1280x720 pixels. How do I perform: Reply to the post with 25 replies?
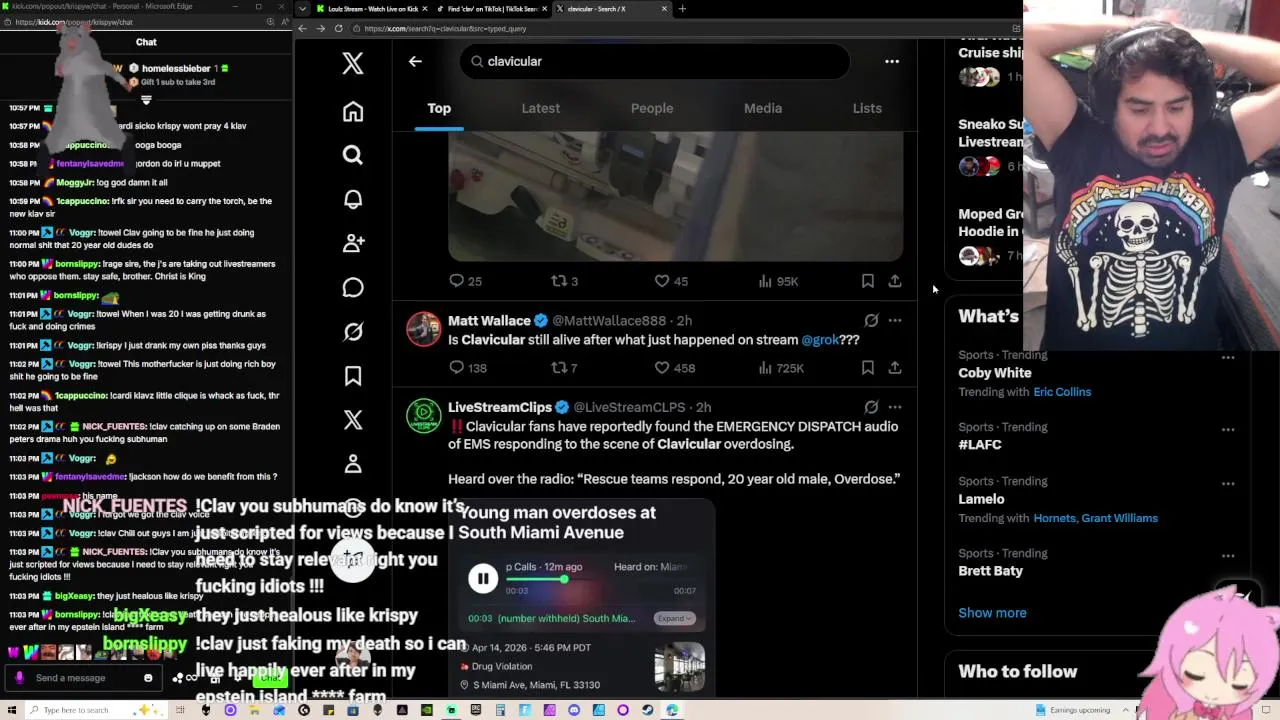click(x=465, y=281)
